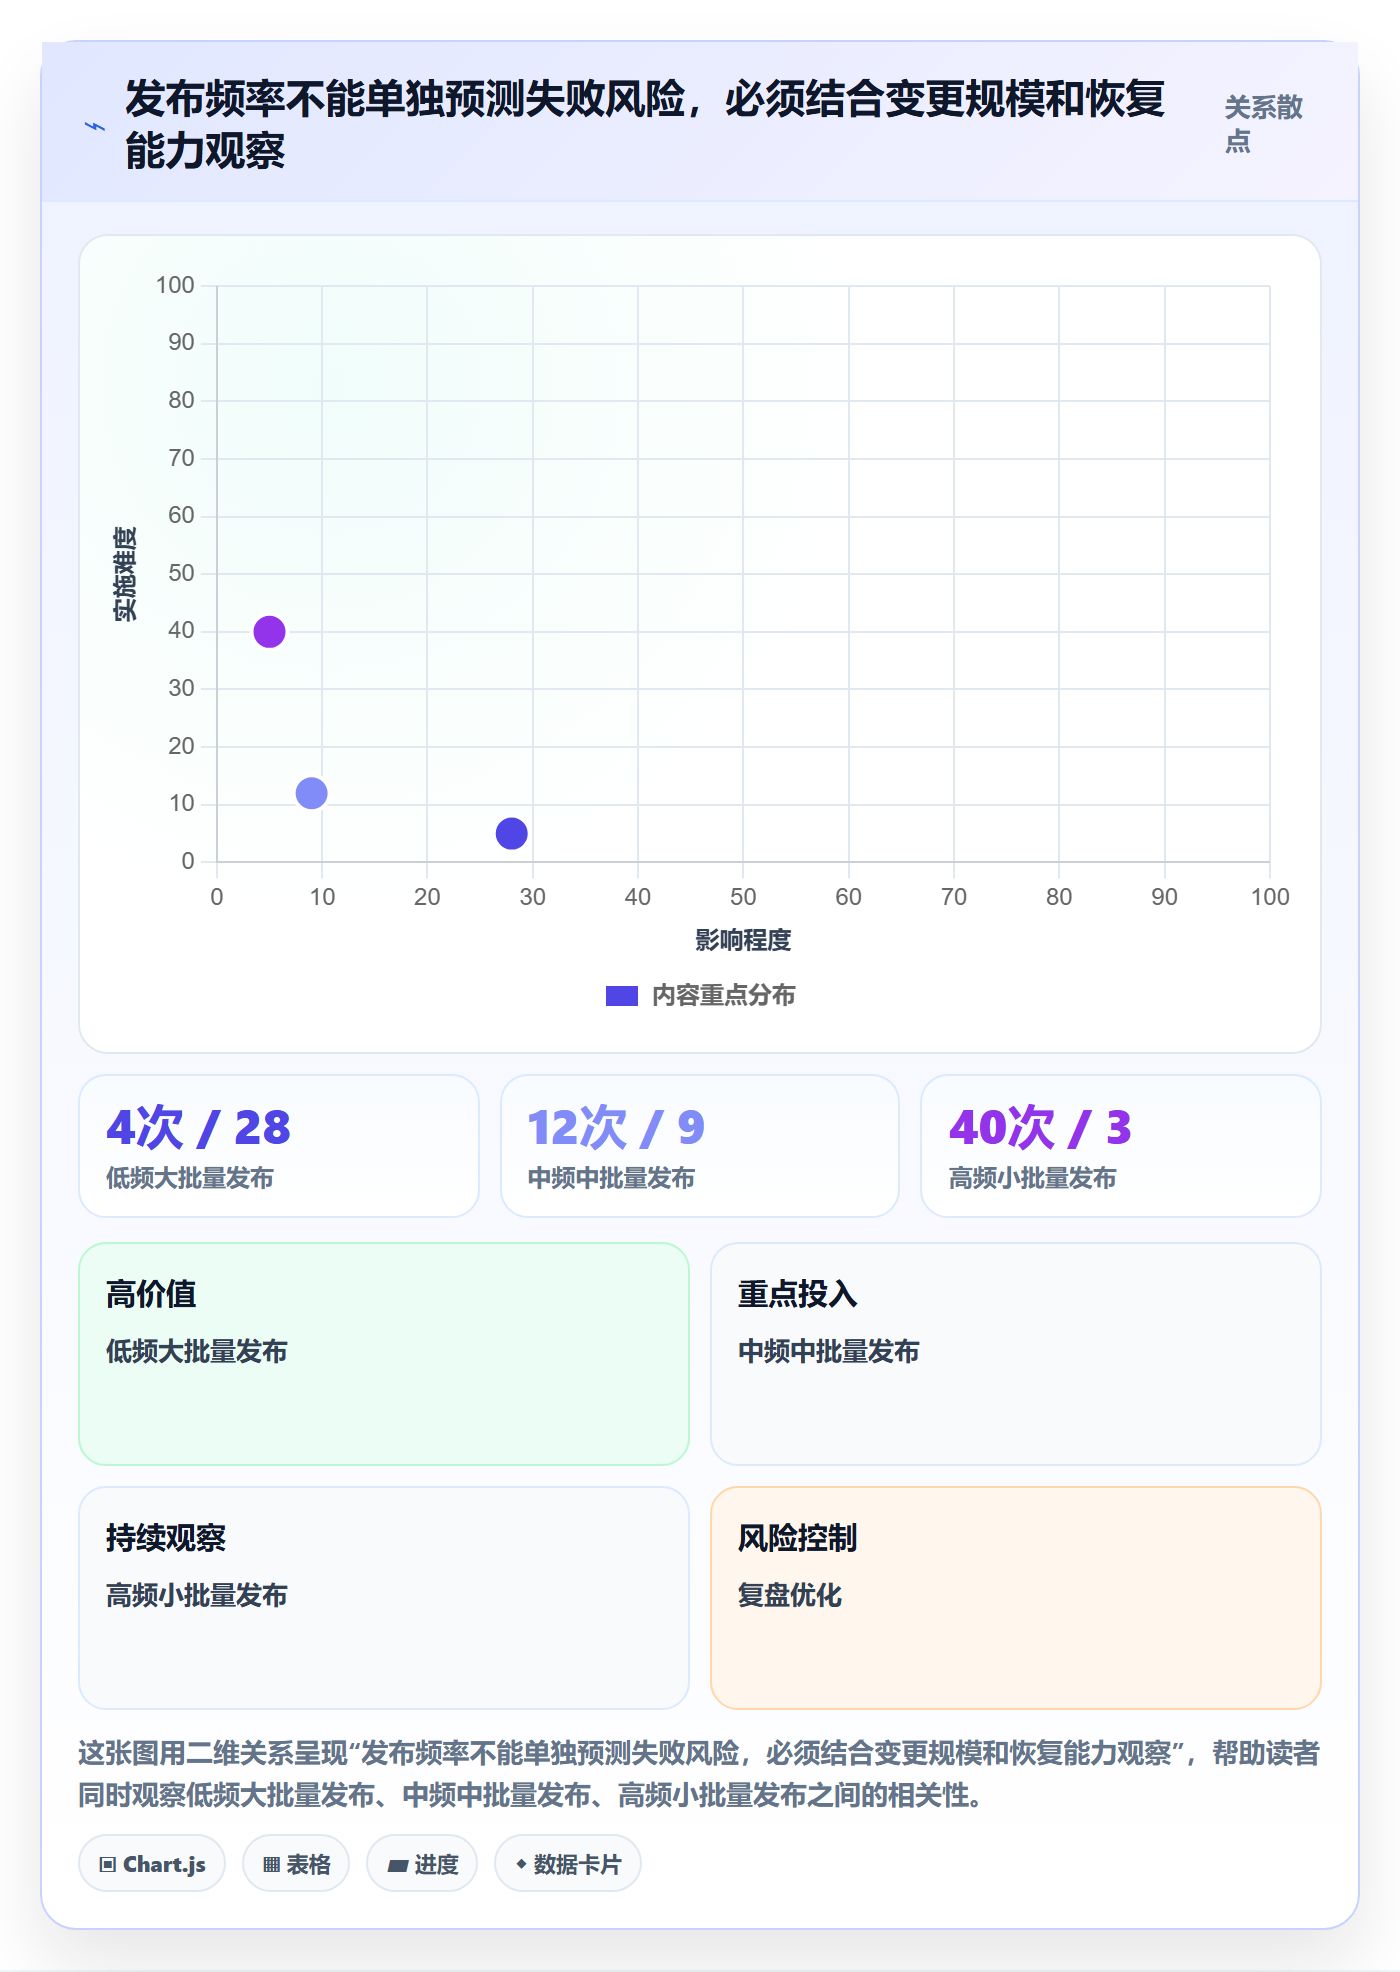The width and height of the screenshot is (1400, 1972).
Task: Click the Chart.js chip's square icon
Action: coord(107,1865)
